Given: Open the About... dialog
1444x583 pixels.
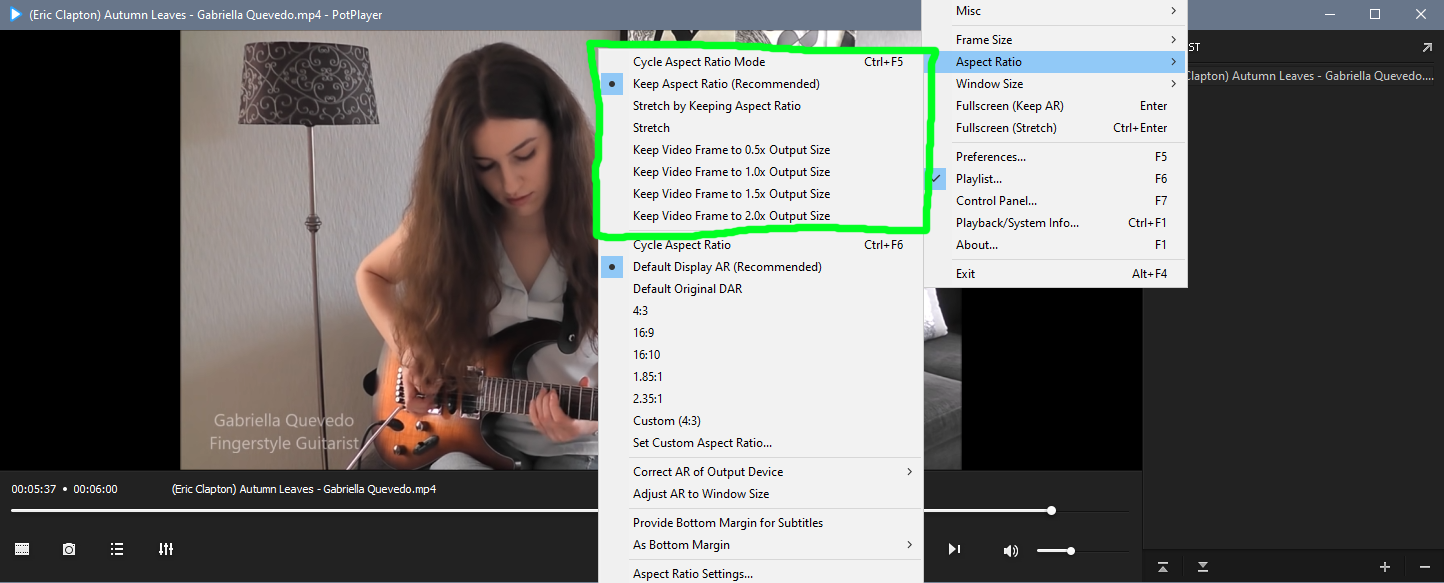Looking at the screenshot, I should point(1054,245).
